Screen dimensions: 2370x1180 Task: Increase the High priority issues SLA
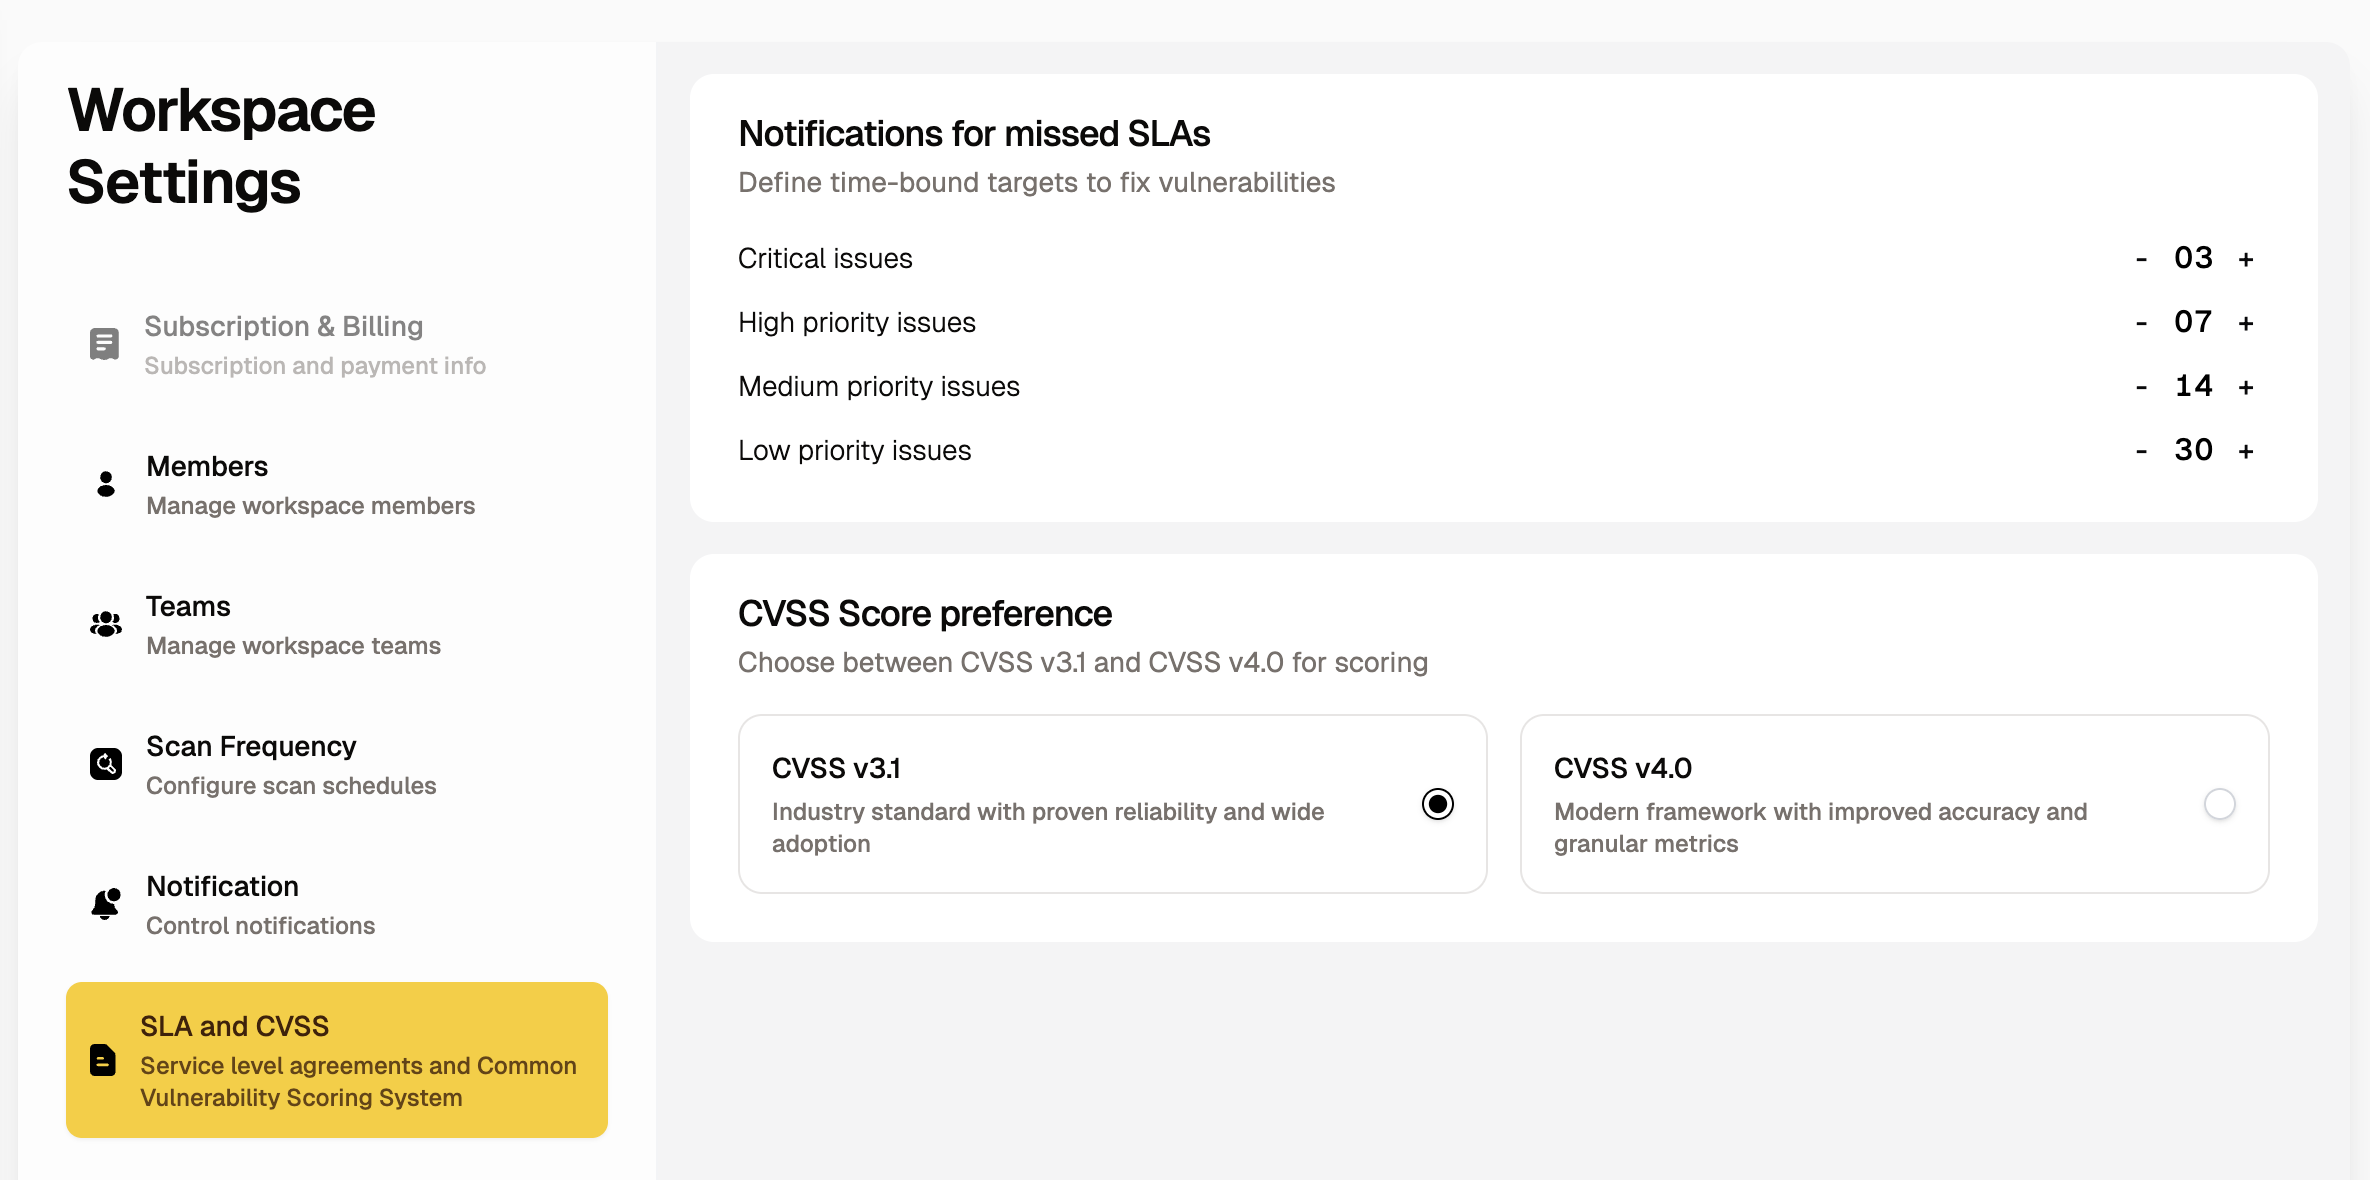coord(2246,322)
